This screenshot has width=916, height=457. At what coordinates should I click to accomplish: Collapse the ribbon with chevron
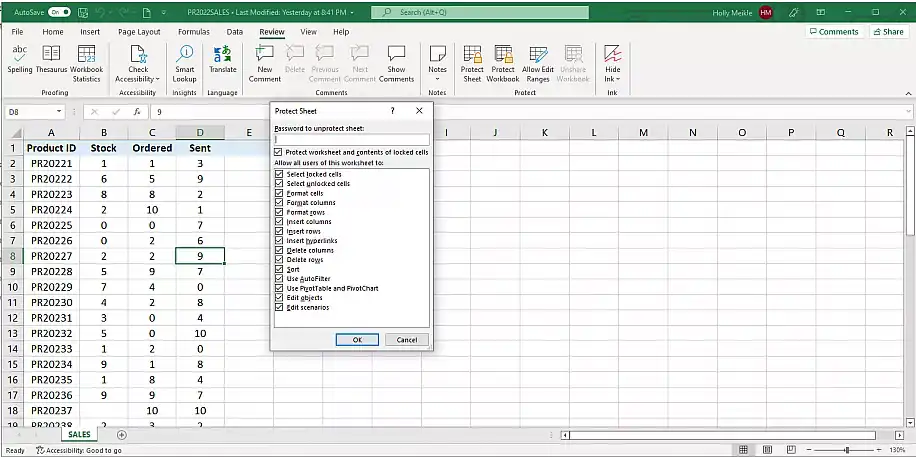pyautogui.click(x=908, y=93)
